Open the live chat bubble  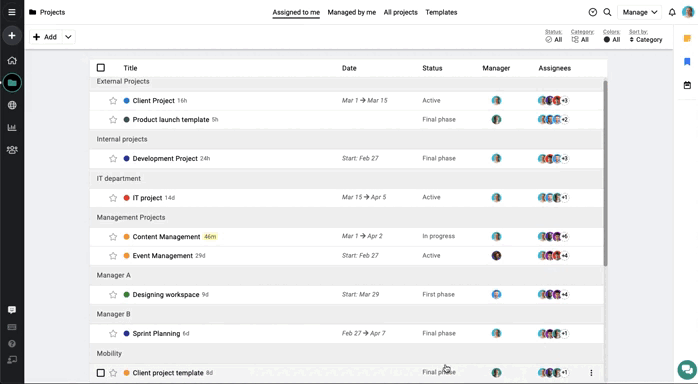687,369
